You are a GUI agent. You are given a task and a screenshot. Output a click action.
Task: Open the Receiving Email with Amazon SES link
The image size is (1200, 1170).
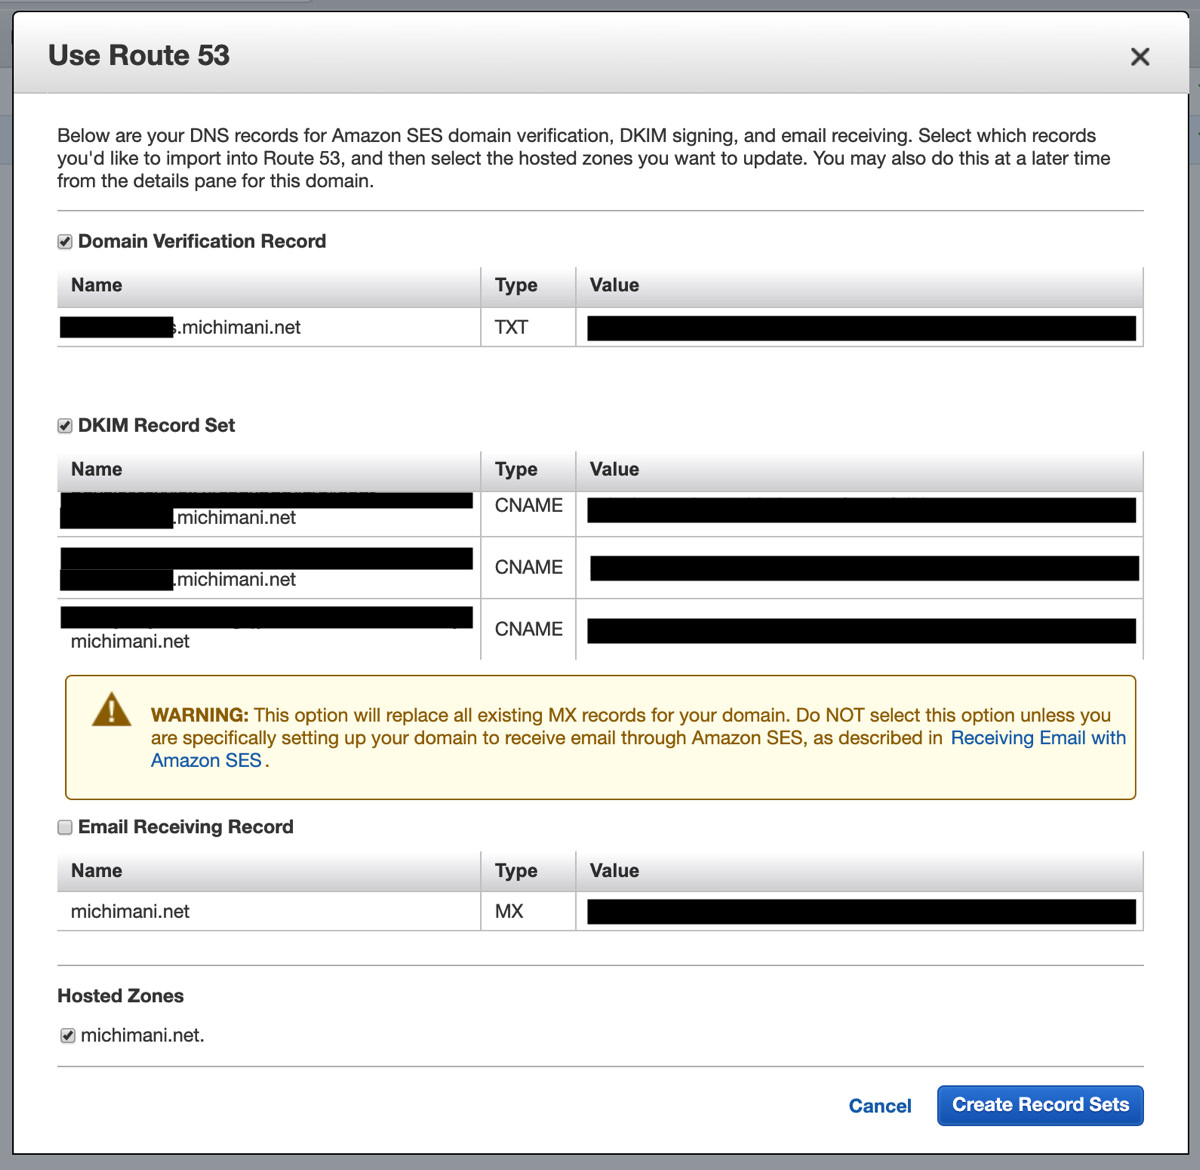tap(1038, 738)
